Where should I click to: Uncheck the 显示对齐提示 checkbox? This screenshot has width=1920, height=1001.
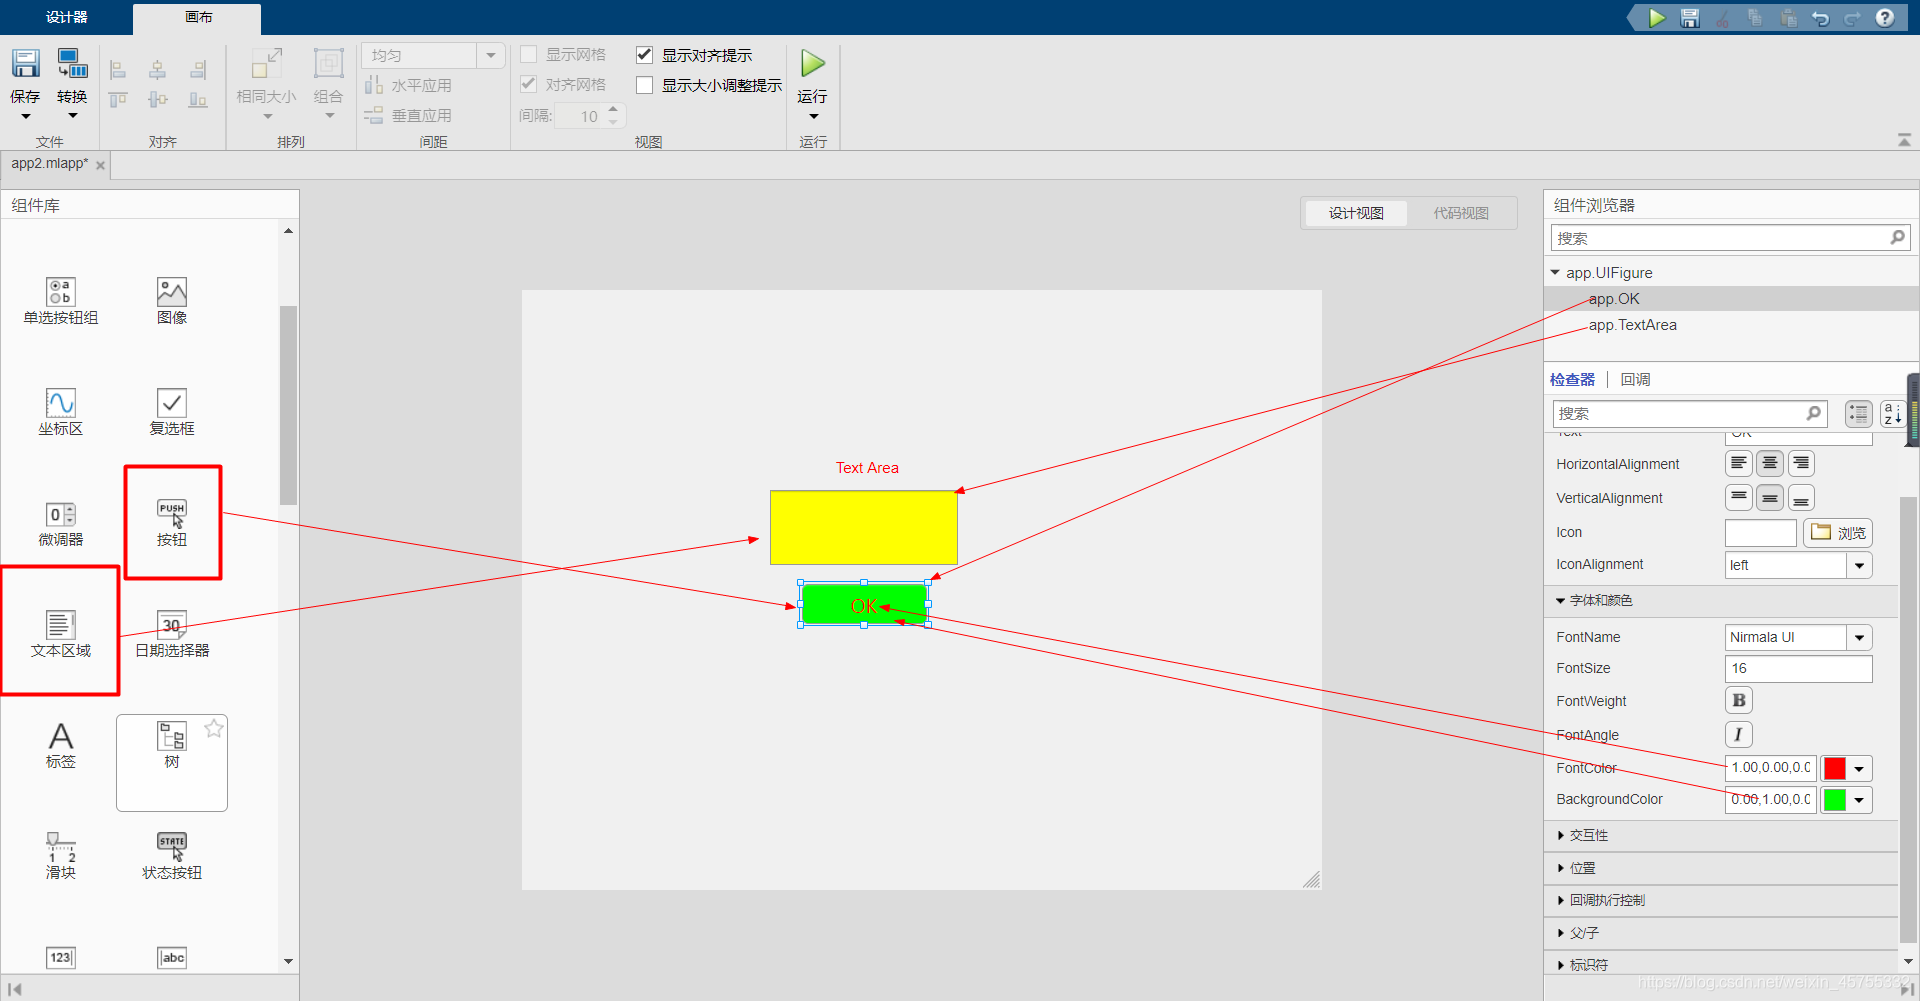pyautogui.click(x=644, y=54)
